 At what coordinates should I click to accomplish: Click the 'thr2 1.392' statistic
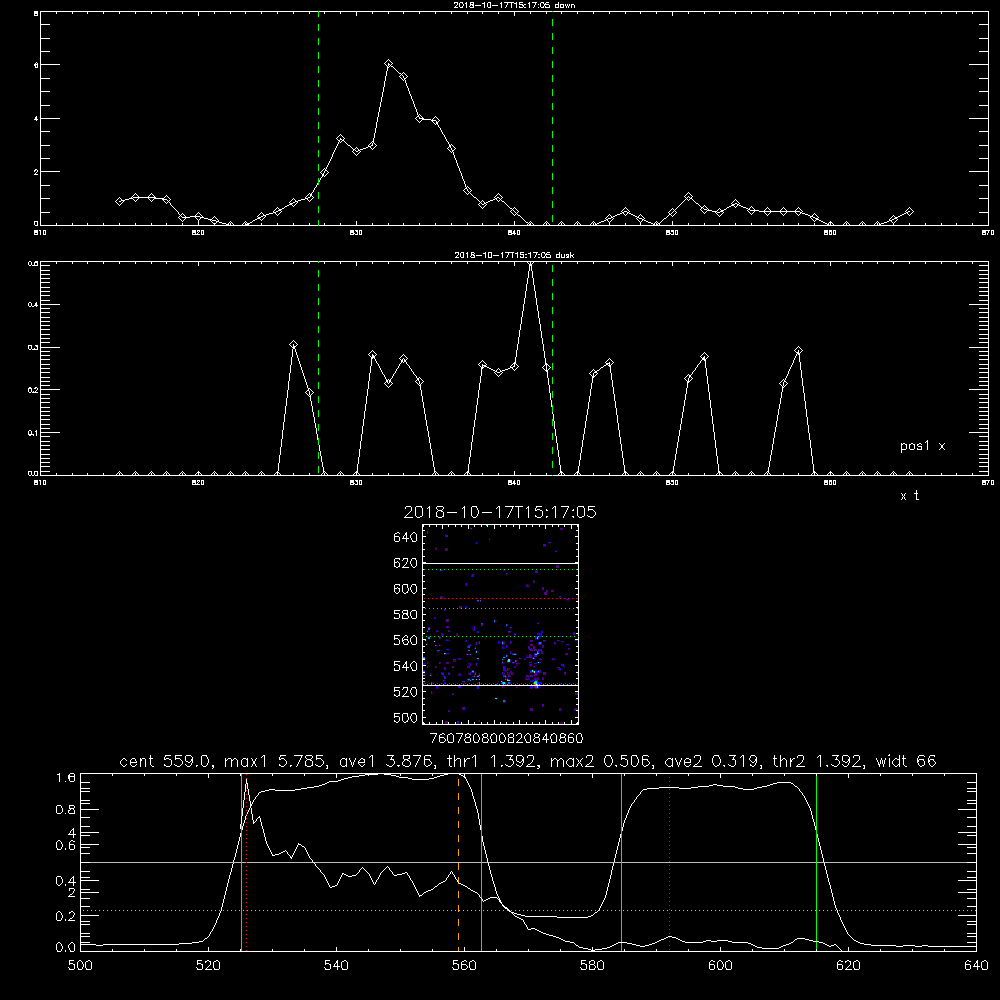[818, 761]
